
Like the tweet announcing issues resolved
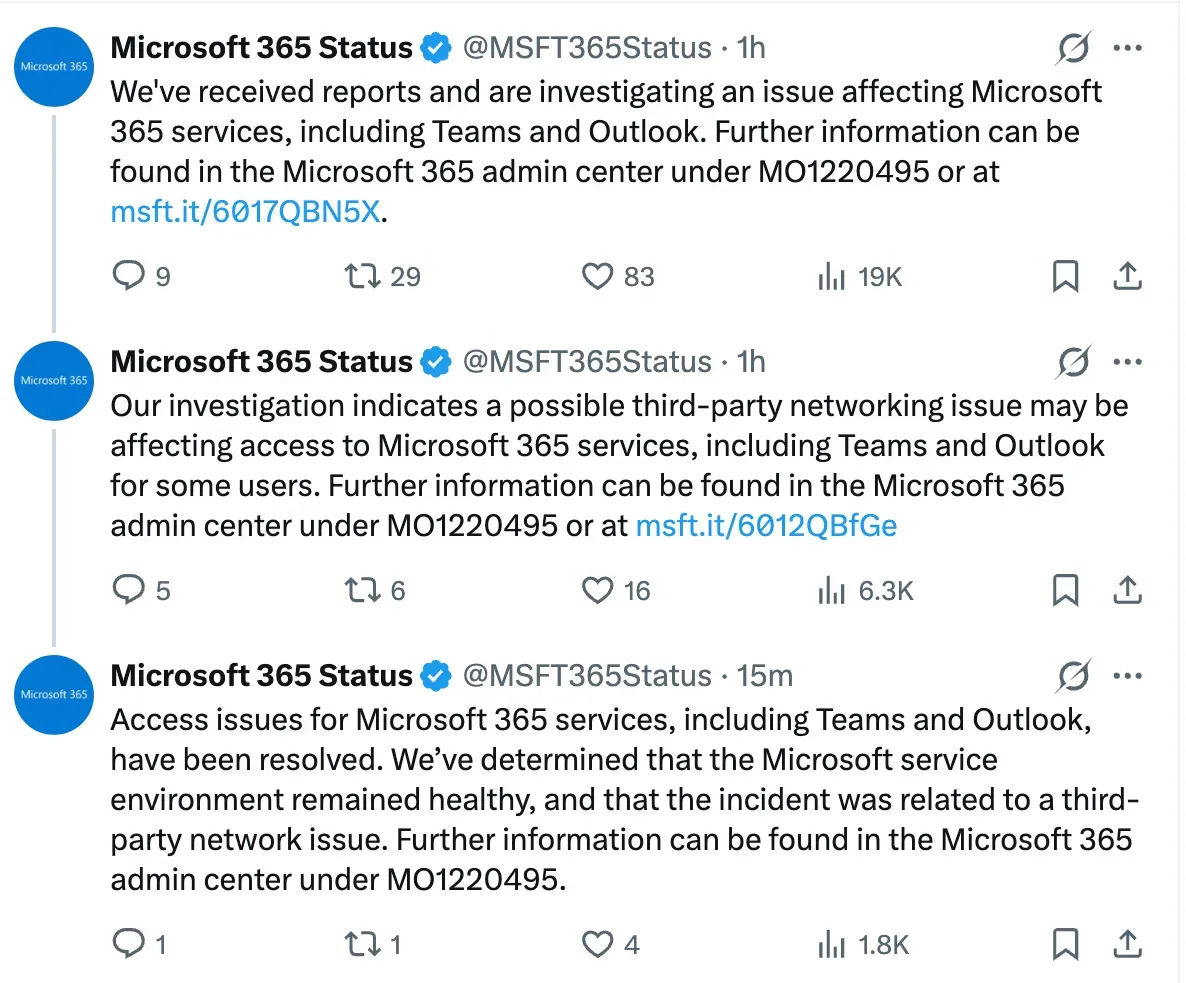597,944
